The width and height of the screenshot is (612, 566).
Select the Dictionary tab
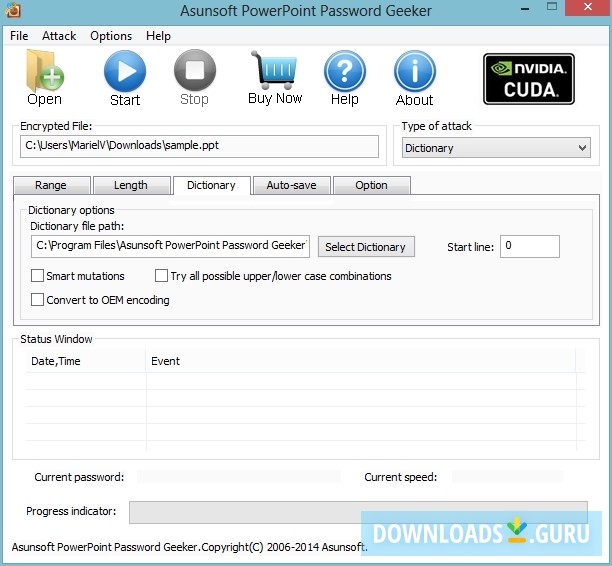pos(212,185)
